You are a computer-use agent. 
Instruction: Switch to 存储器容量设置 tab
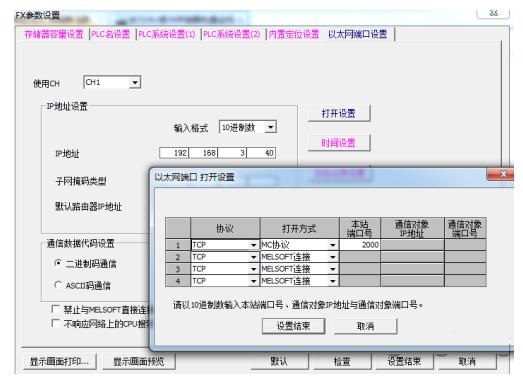(54, 34)
